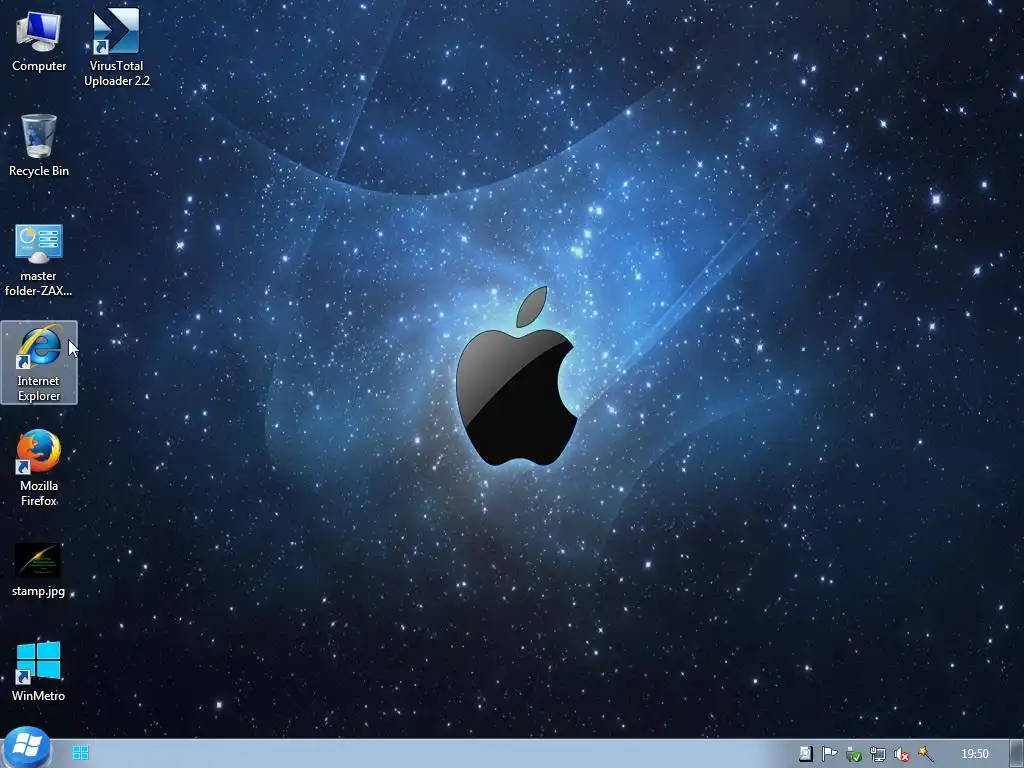Click the magic wand tray icon
This screenshot has width=1024, height=768.
tap(925, 754)
